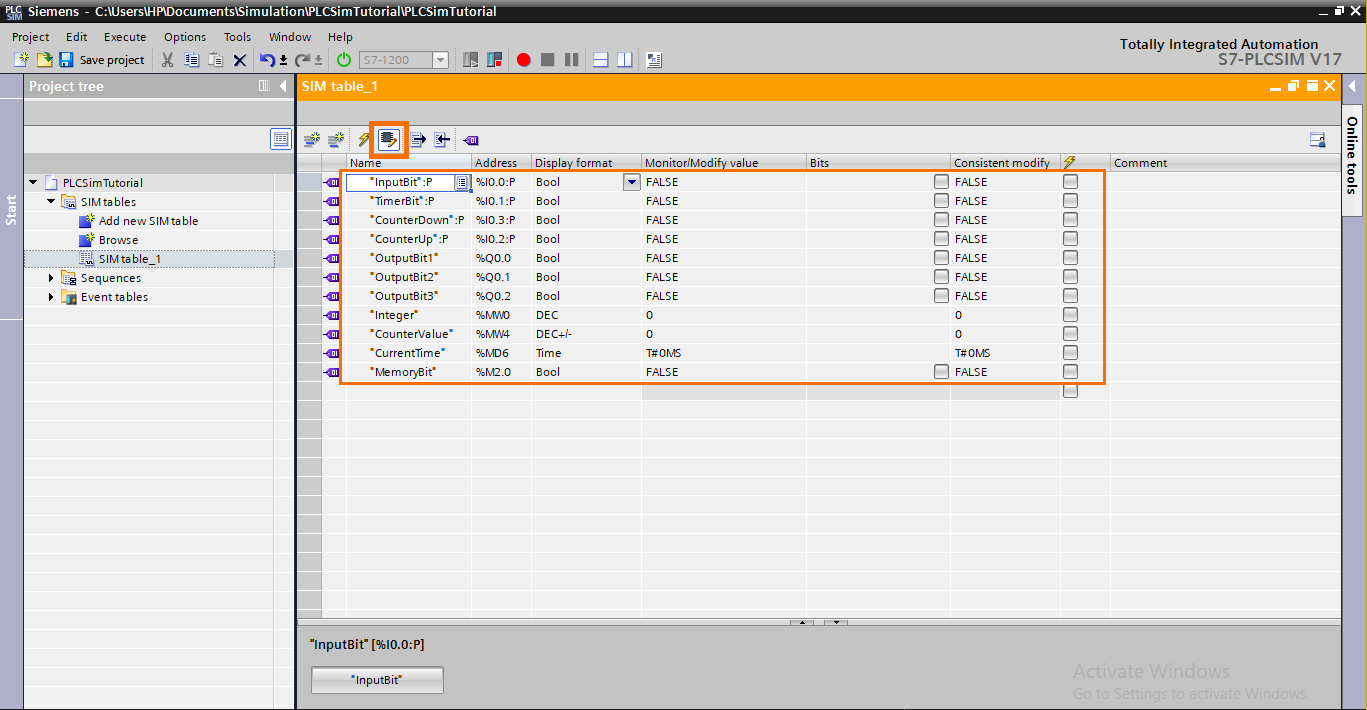This screenshot has height=710, width=1367.
Task: Click the Import SIM table icon
Action: click(x=441, y=140)
